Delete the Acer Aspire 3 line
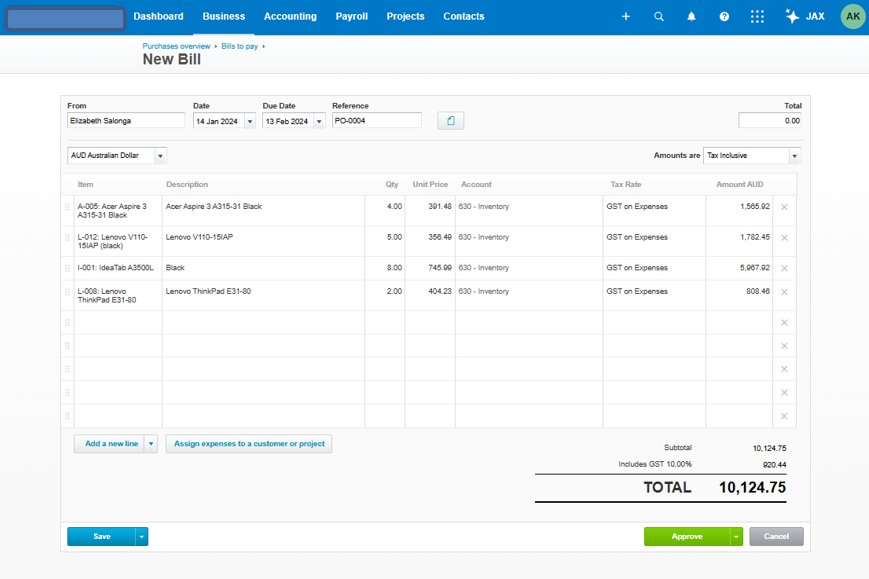 (x=784, y=207)
